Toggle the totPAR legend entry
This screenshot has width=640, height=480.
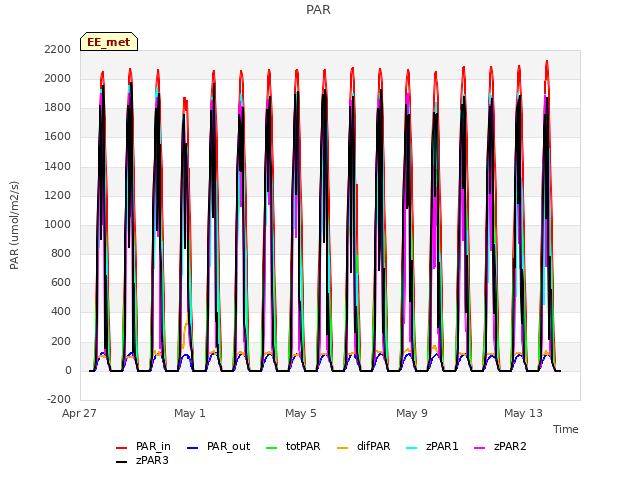coord(293,447)
